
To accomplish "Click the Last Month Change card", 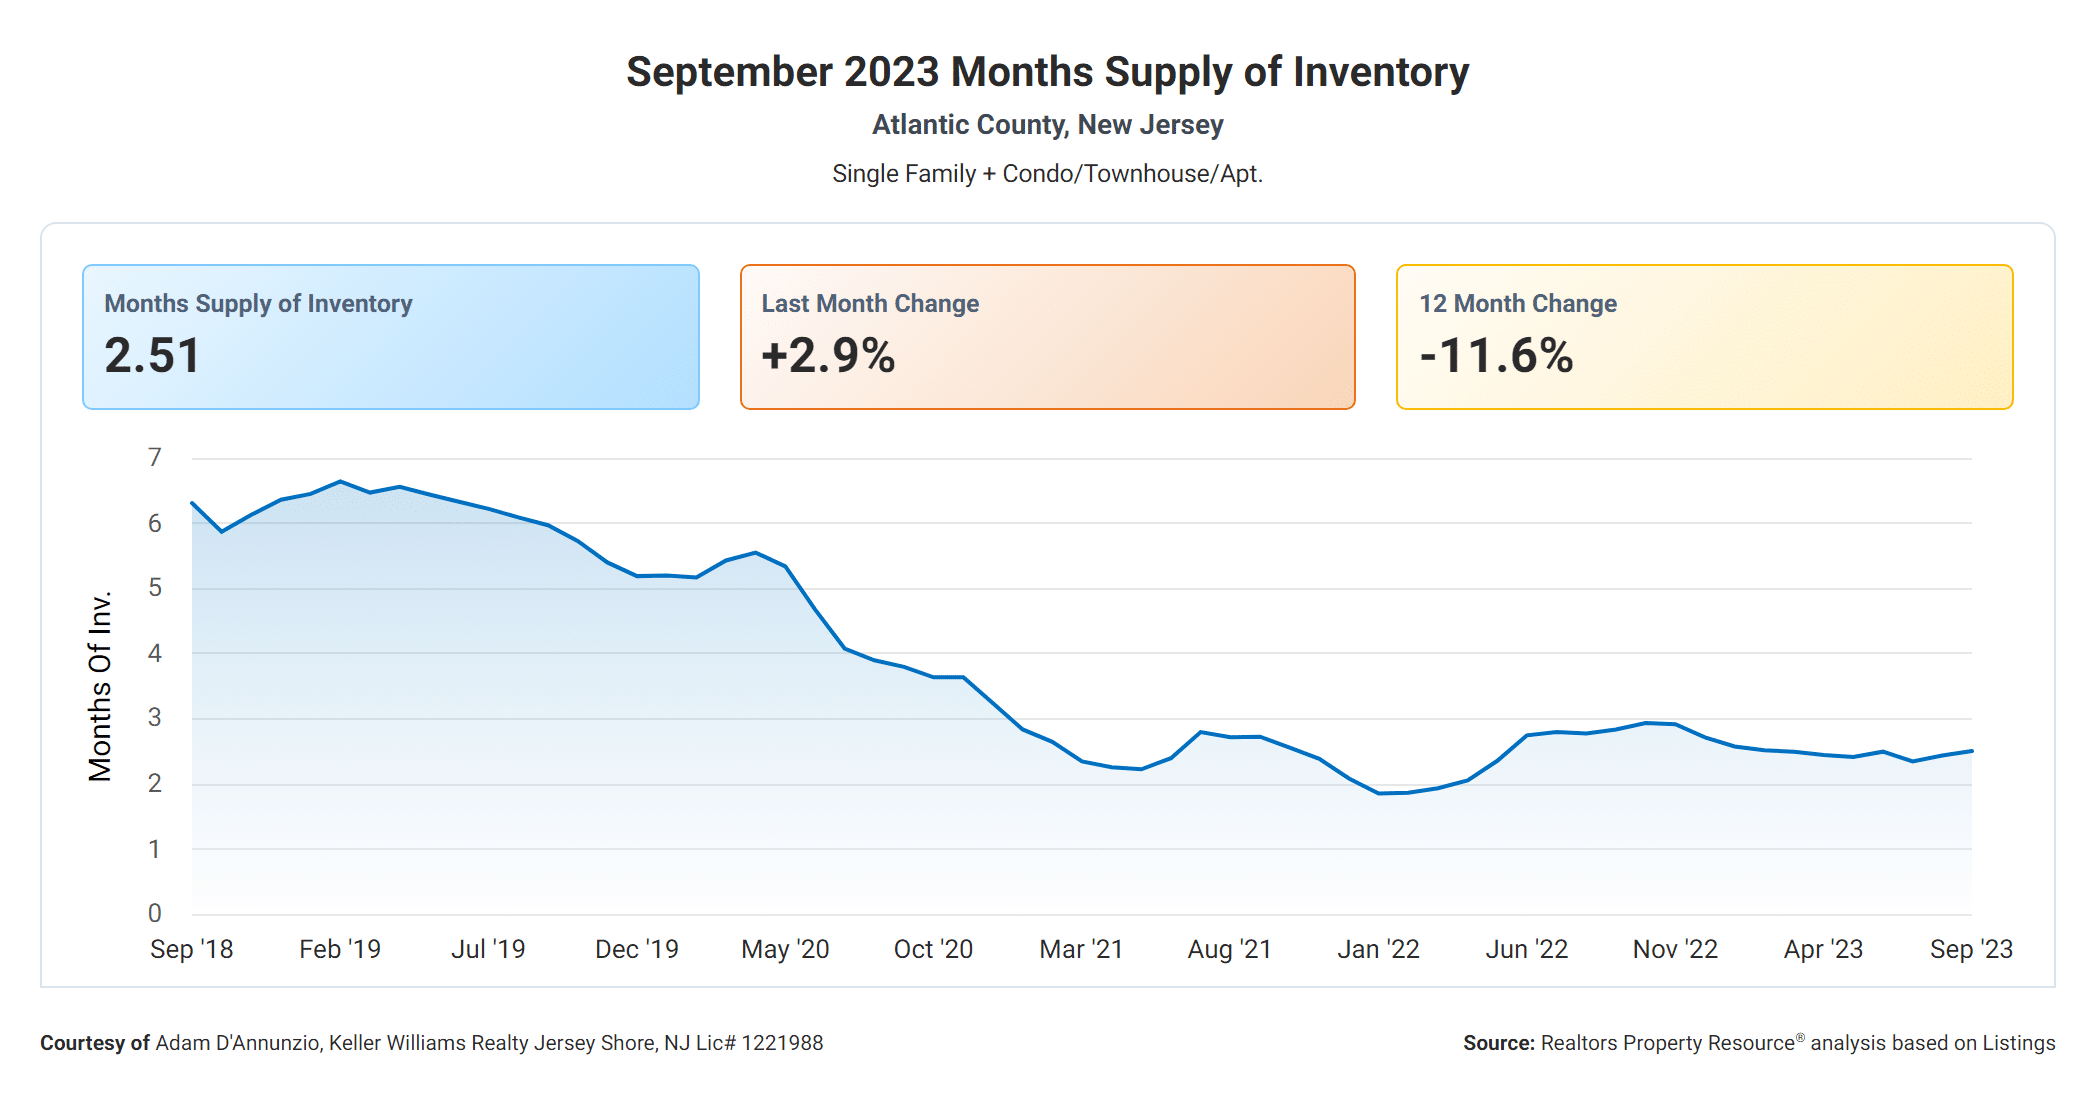I will tap(1047, 336).
